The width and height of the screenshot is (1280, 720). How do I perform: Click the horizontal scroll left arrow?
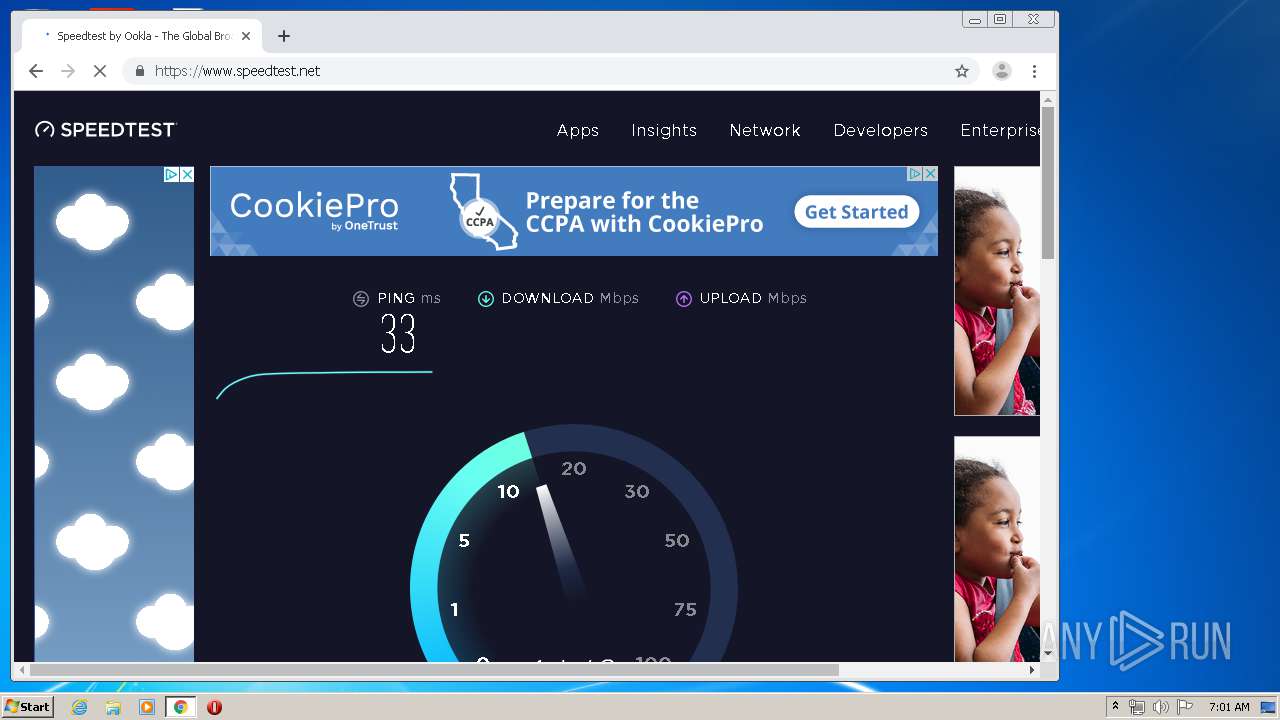(x=21, y=670)
